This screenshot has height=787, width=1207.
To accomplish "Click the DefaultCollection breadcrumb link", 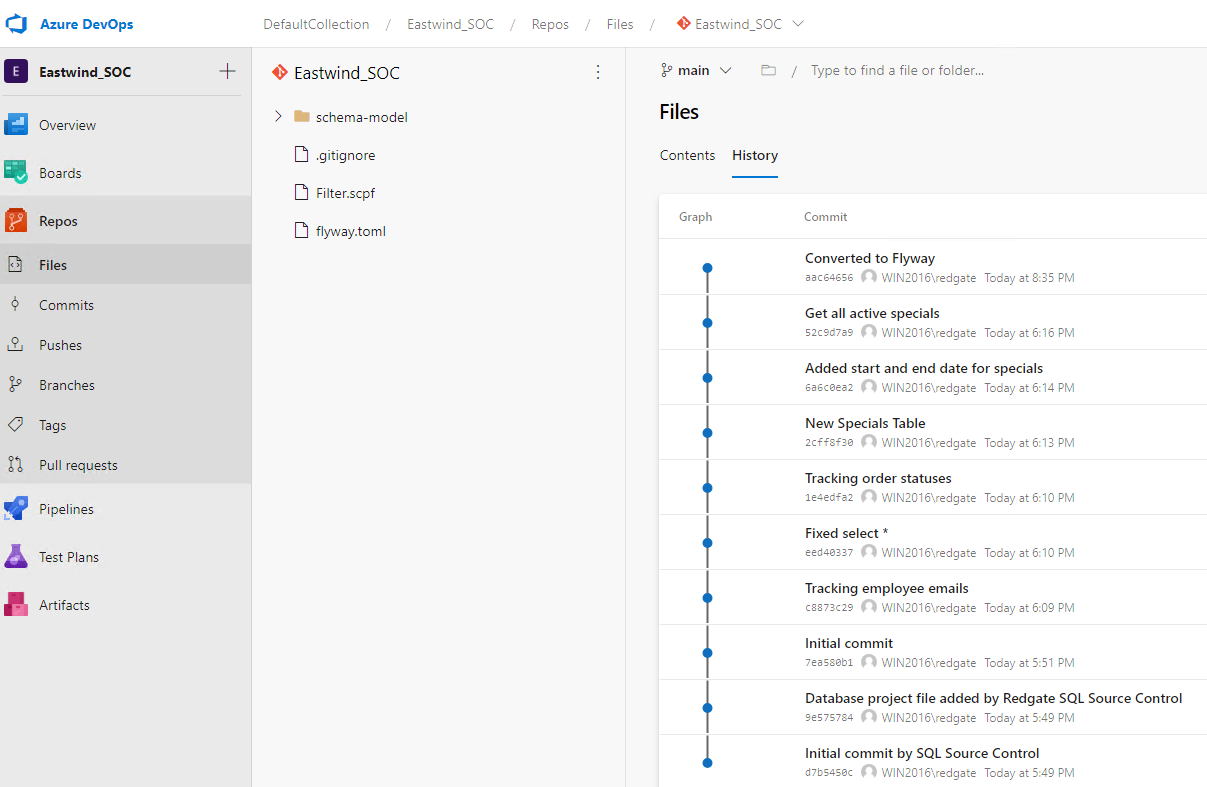I will tap(316, 24).
